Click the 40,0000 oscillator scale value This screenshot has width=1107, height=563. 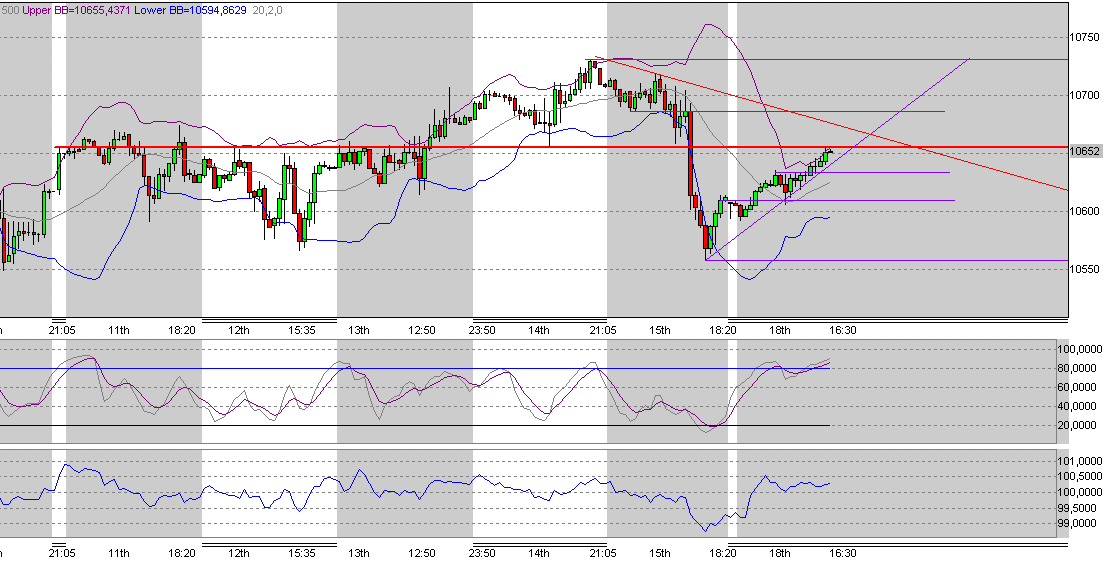[1079, 406]
